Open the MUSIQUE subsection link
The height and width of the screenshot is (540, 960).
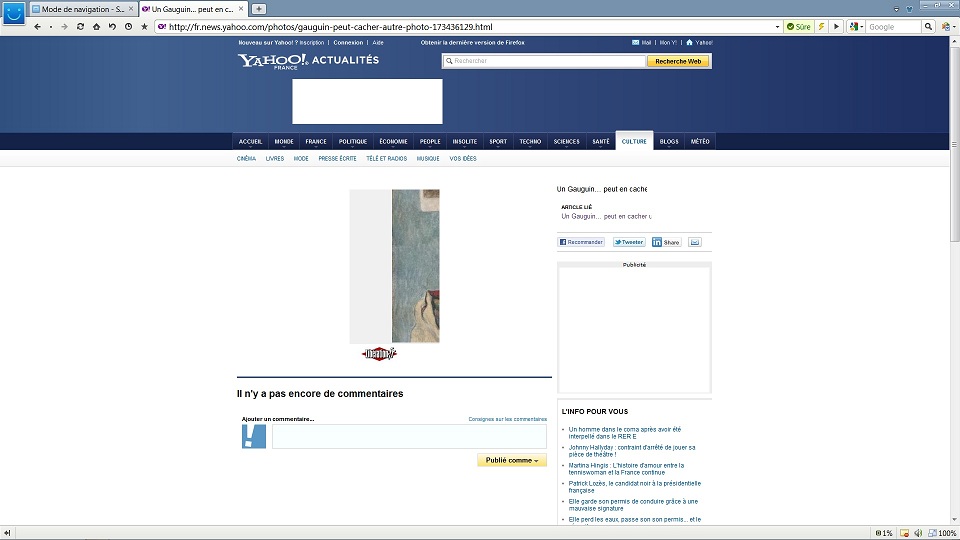point(428,159)
